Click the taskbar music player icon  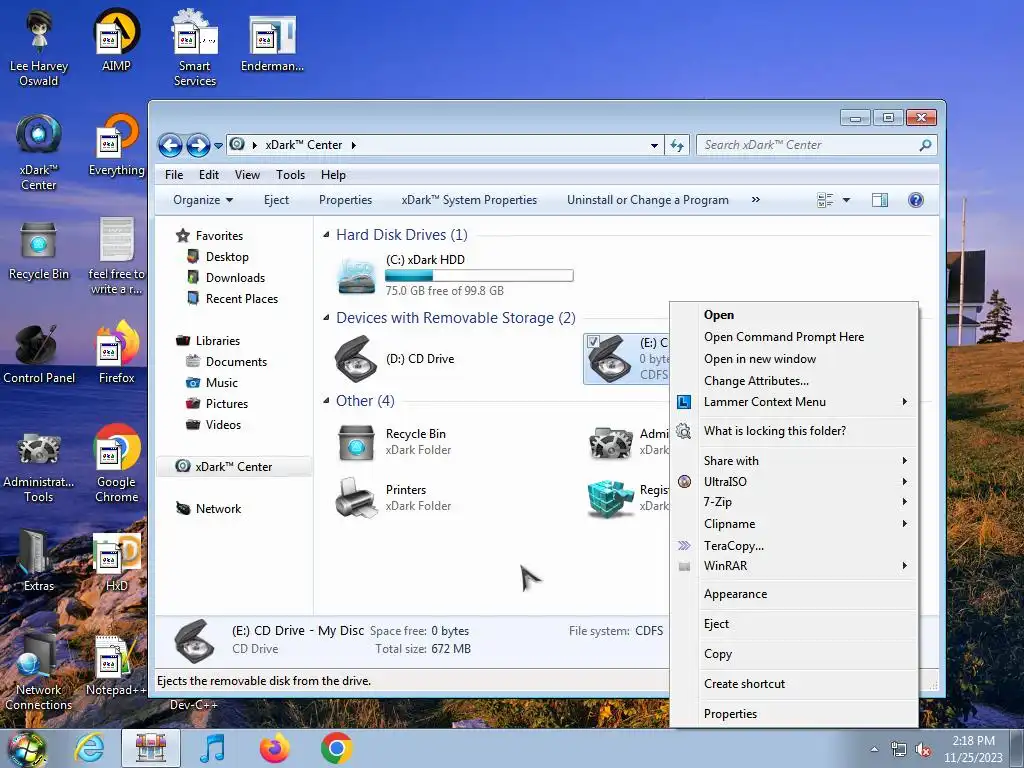pos(212,748)
